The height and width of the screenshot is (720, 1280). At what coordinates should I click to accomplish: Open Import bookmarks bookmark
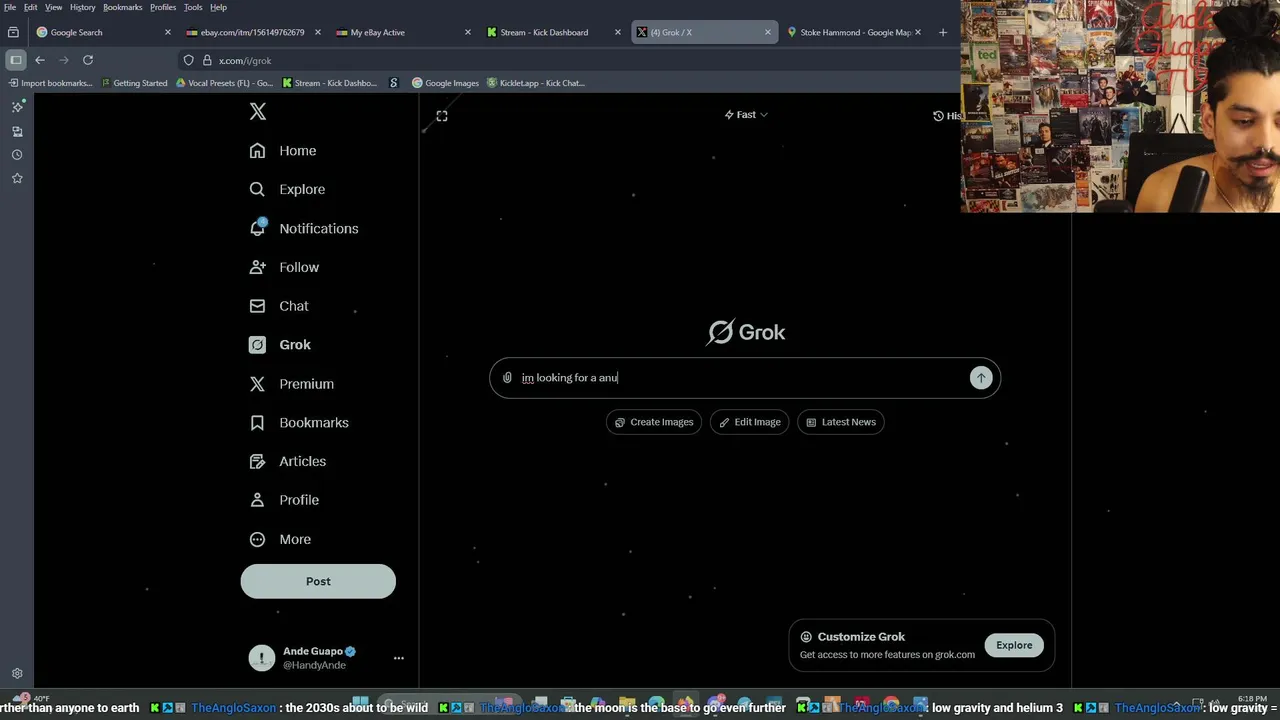[x=50, y=83]
